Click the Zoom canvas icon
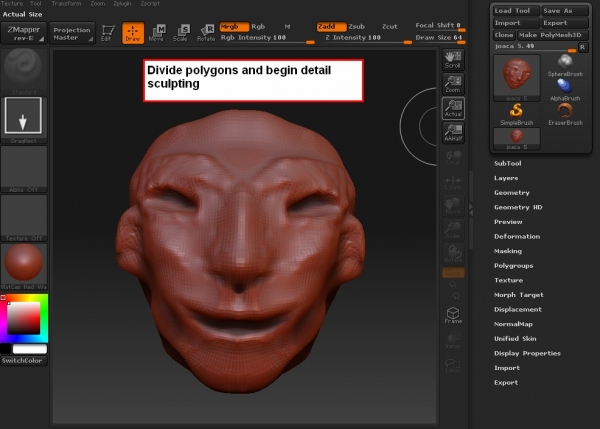Viewport: 600px width, 429px height. pyautogui.click(x=453, y=84)
